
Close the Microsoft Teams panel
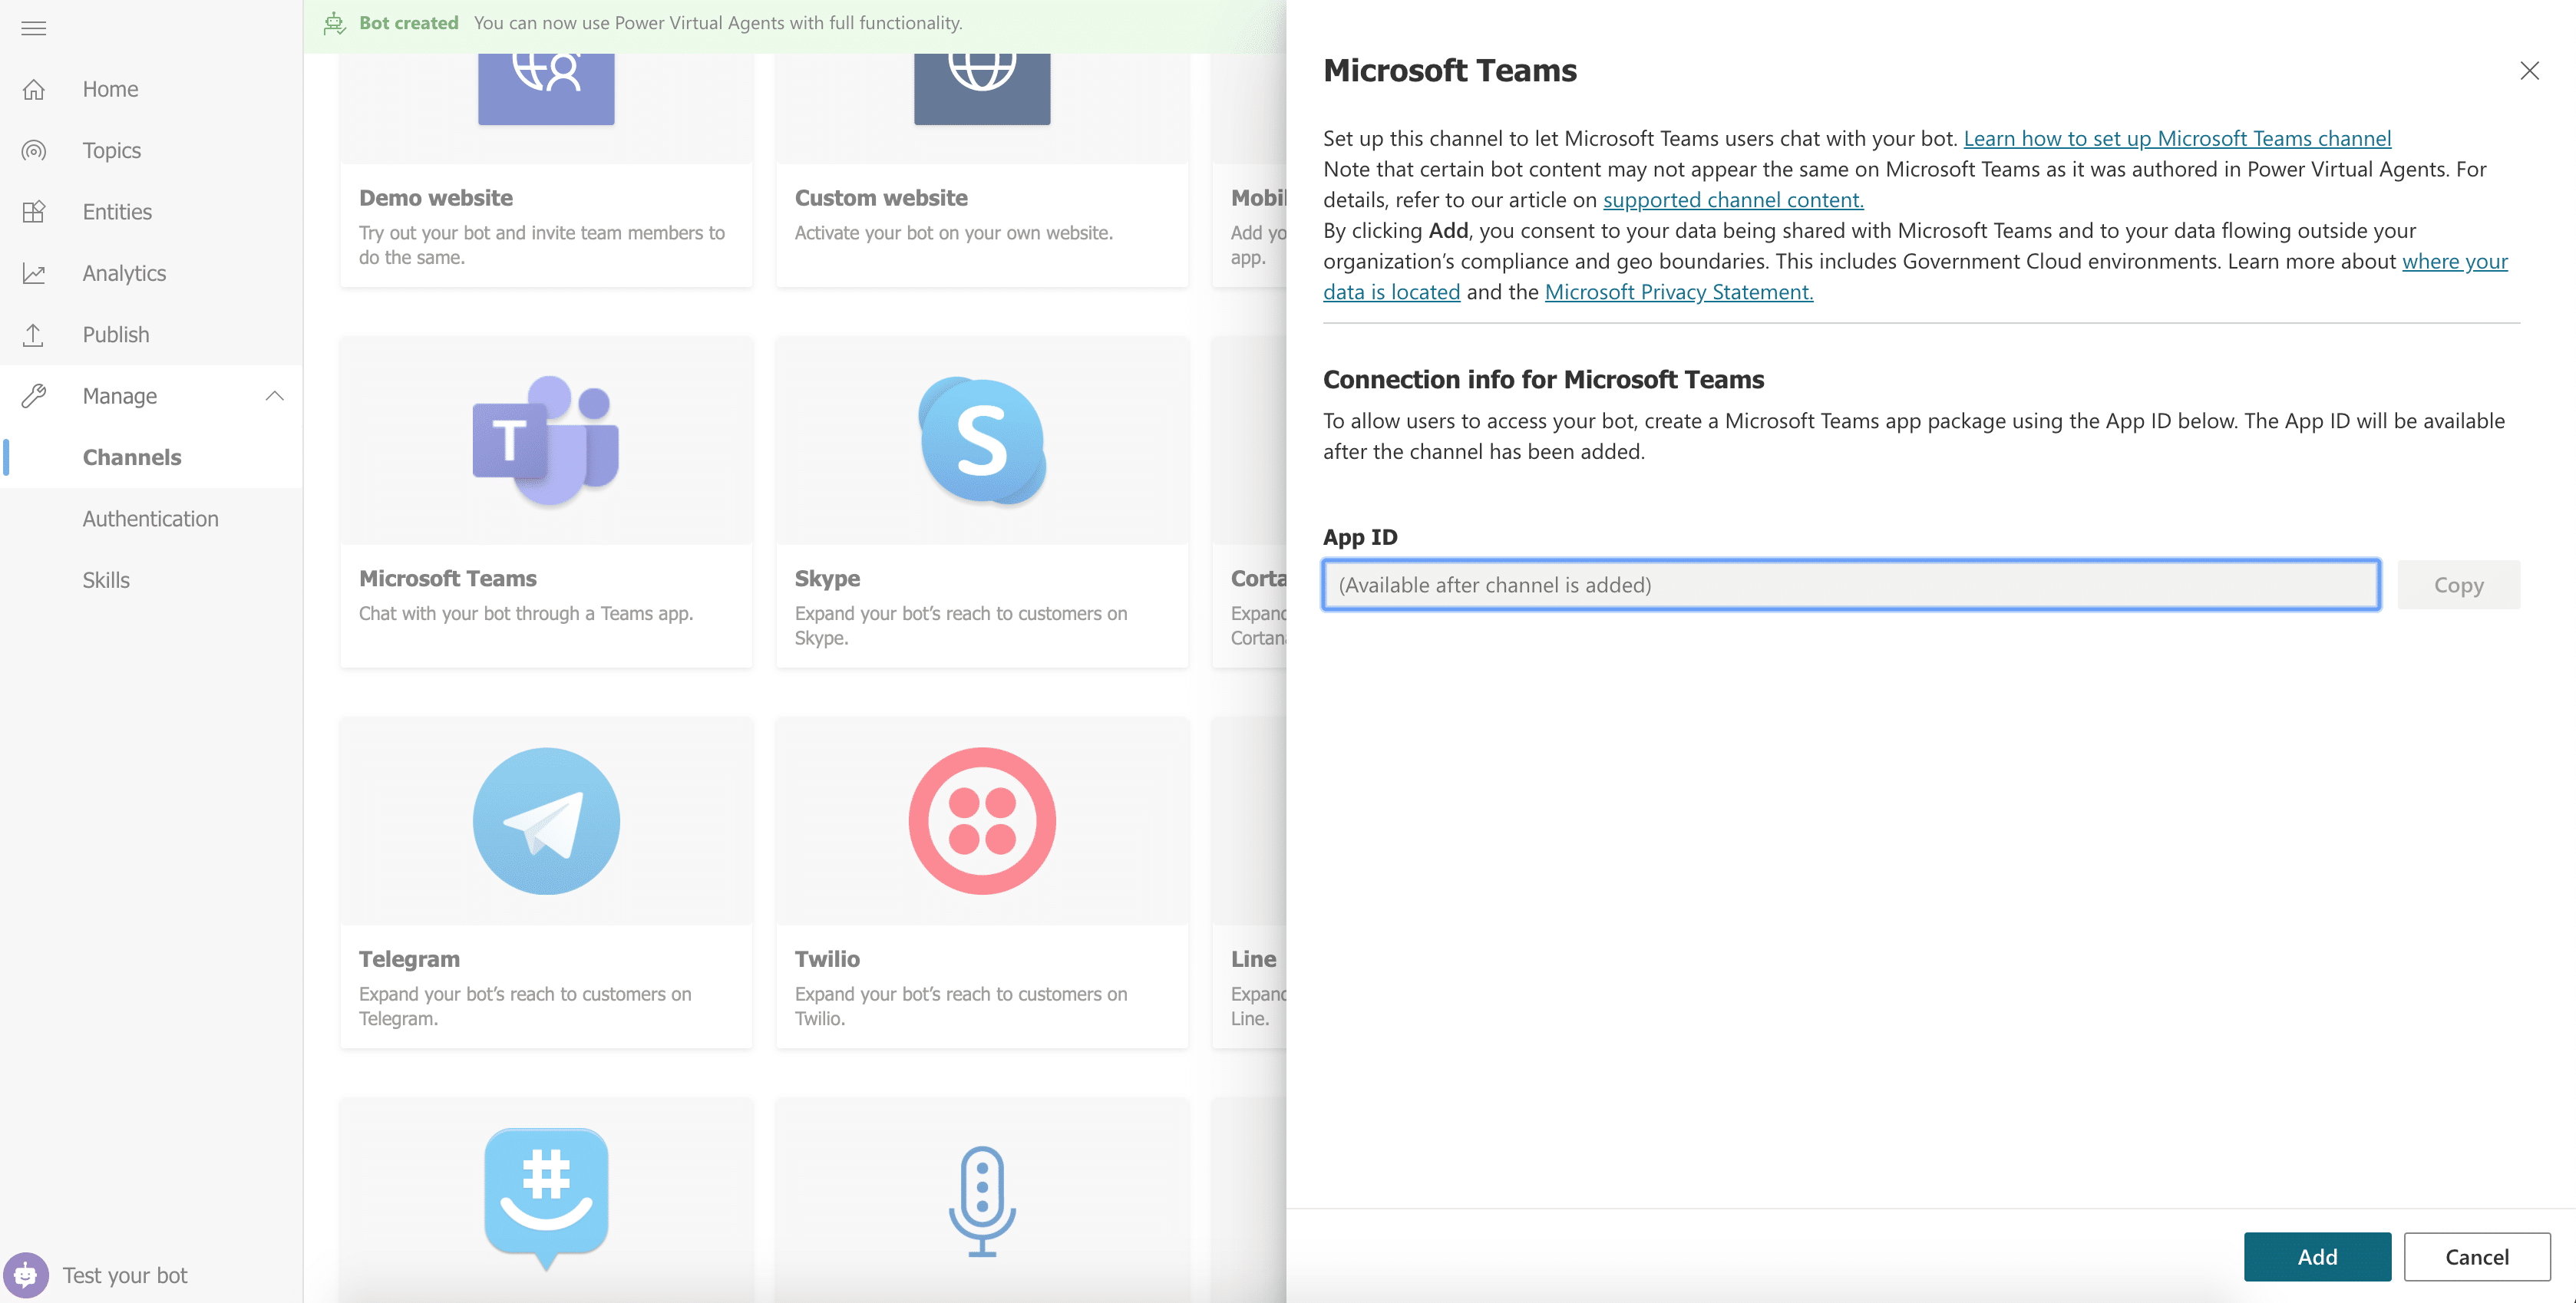point(2529,70)
